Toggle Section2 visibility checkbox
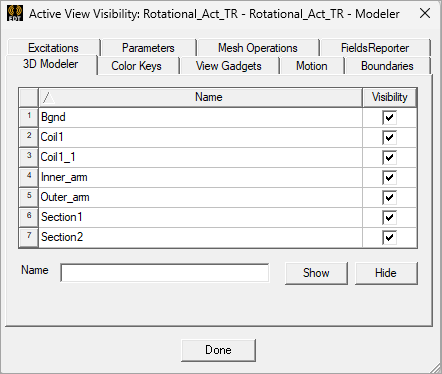Image resolution: width=442 pixels, height=374 pixels. click(x=389, y=237)
